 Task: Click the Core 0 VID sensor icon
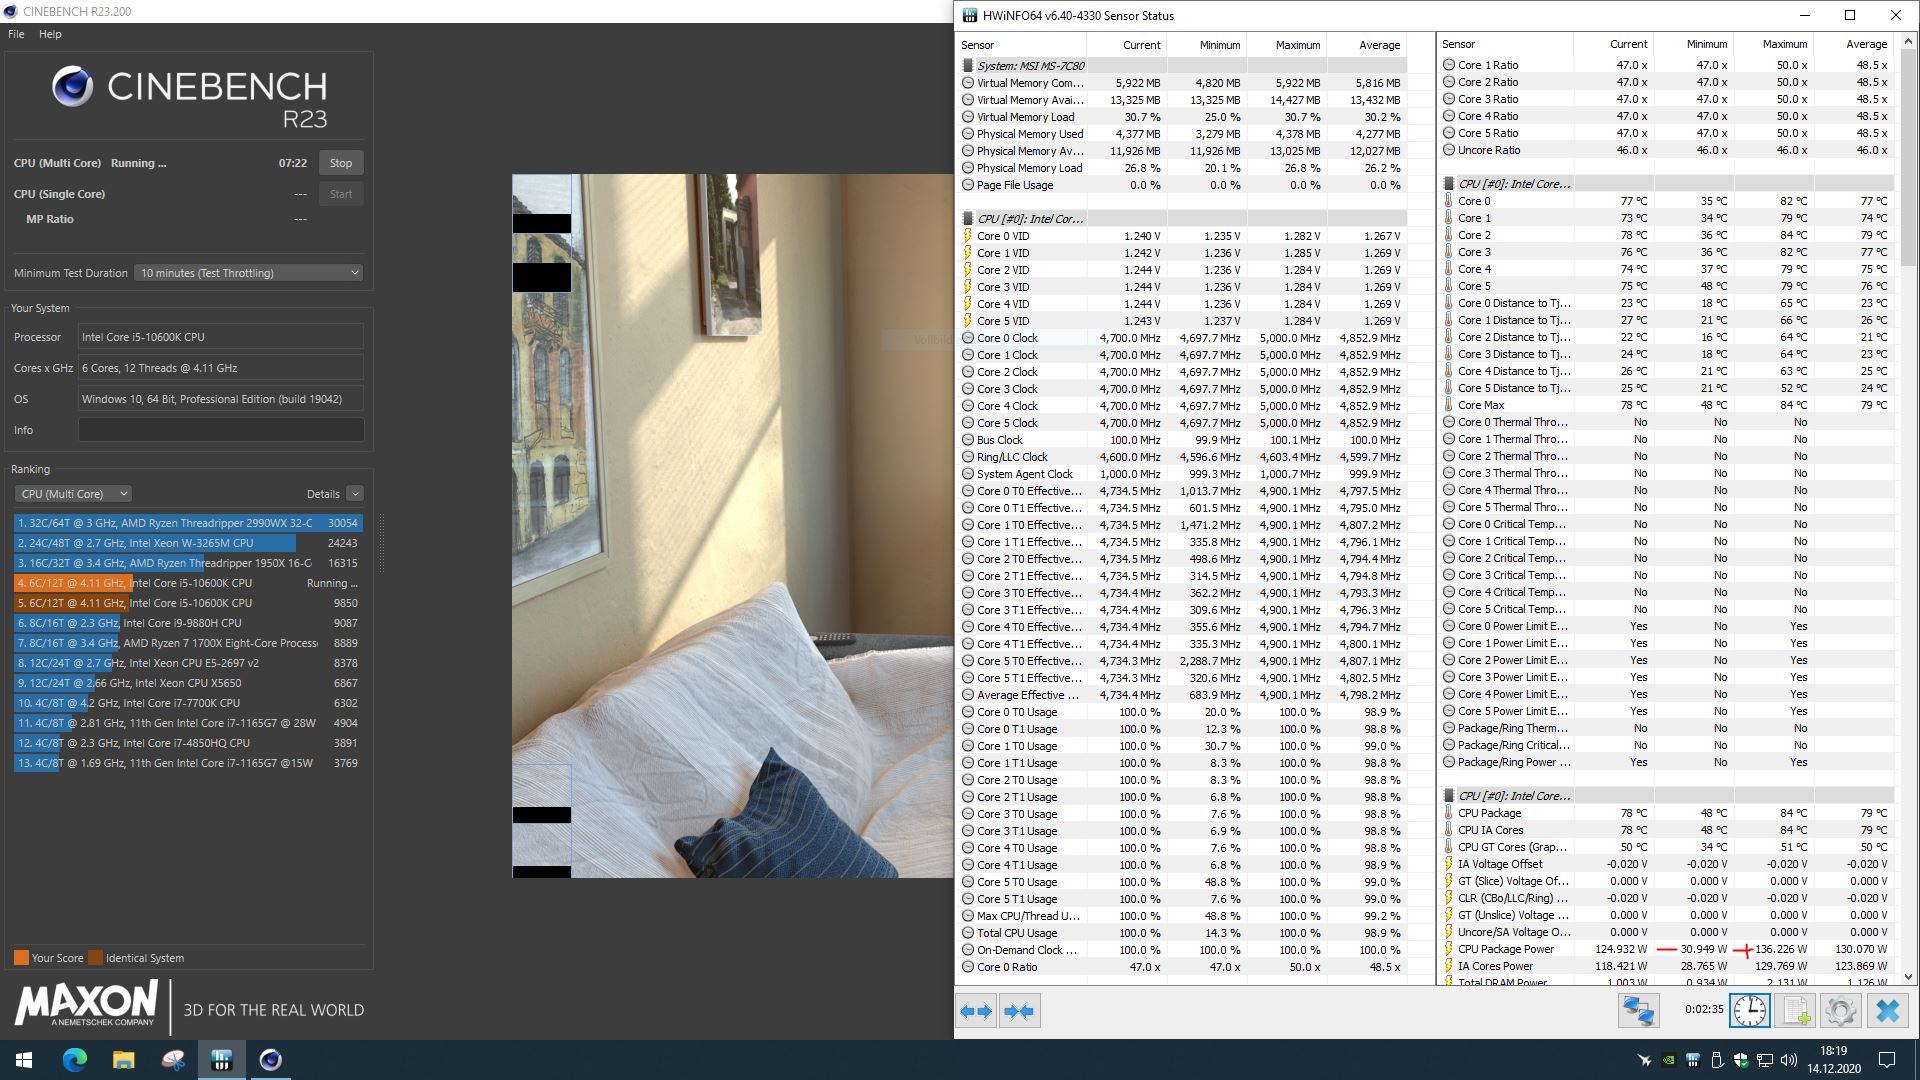coord(967,236)
